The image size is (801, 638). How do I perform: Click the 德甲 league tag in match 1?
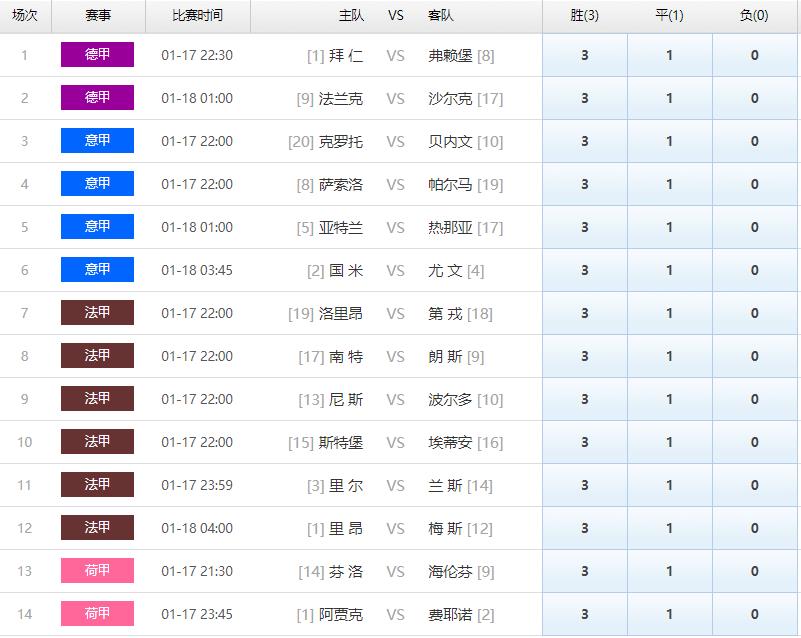point(98,54)
